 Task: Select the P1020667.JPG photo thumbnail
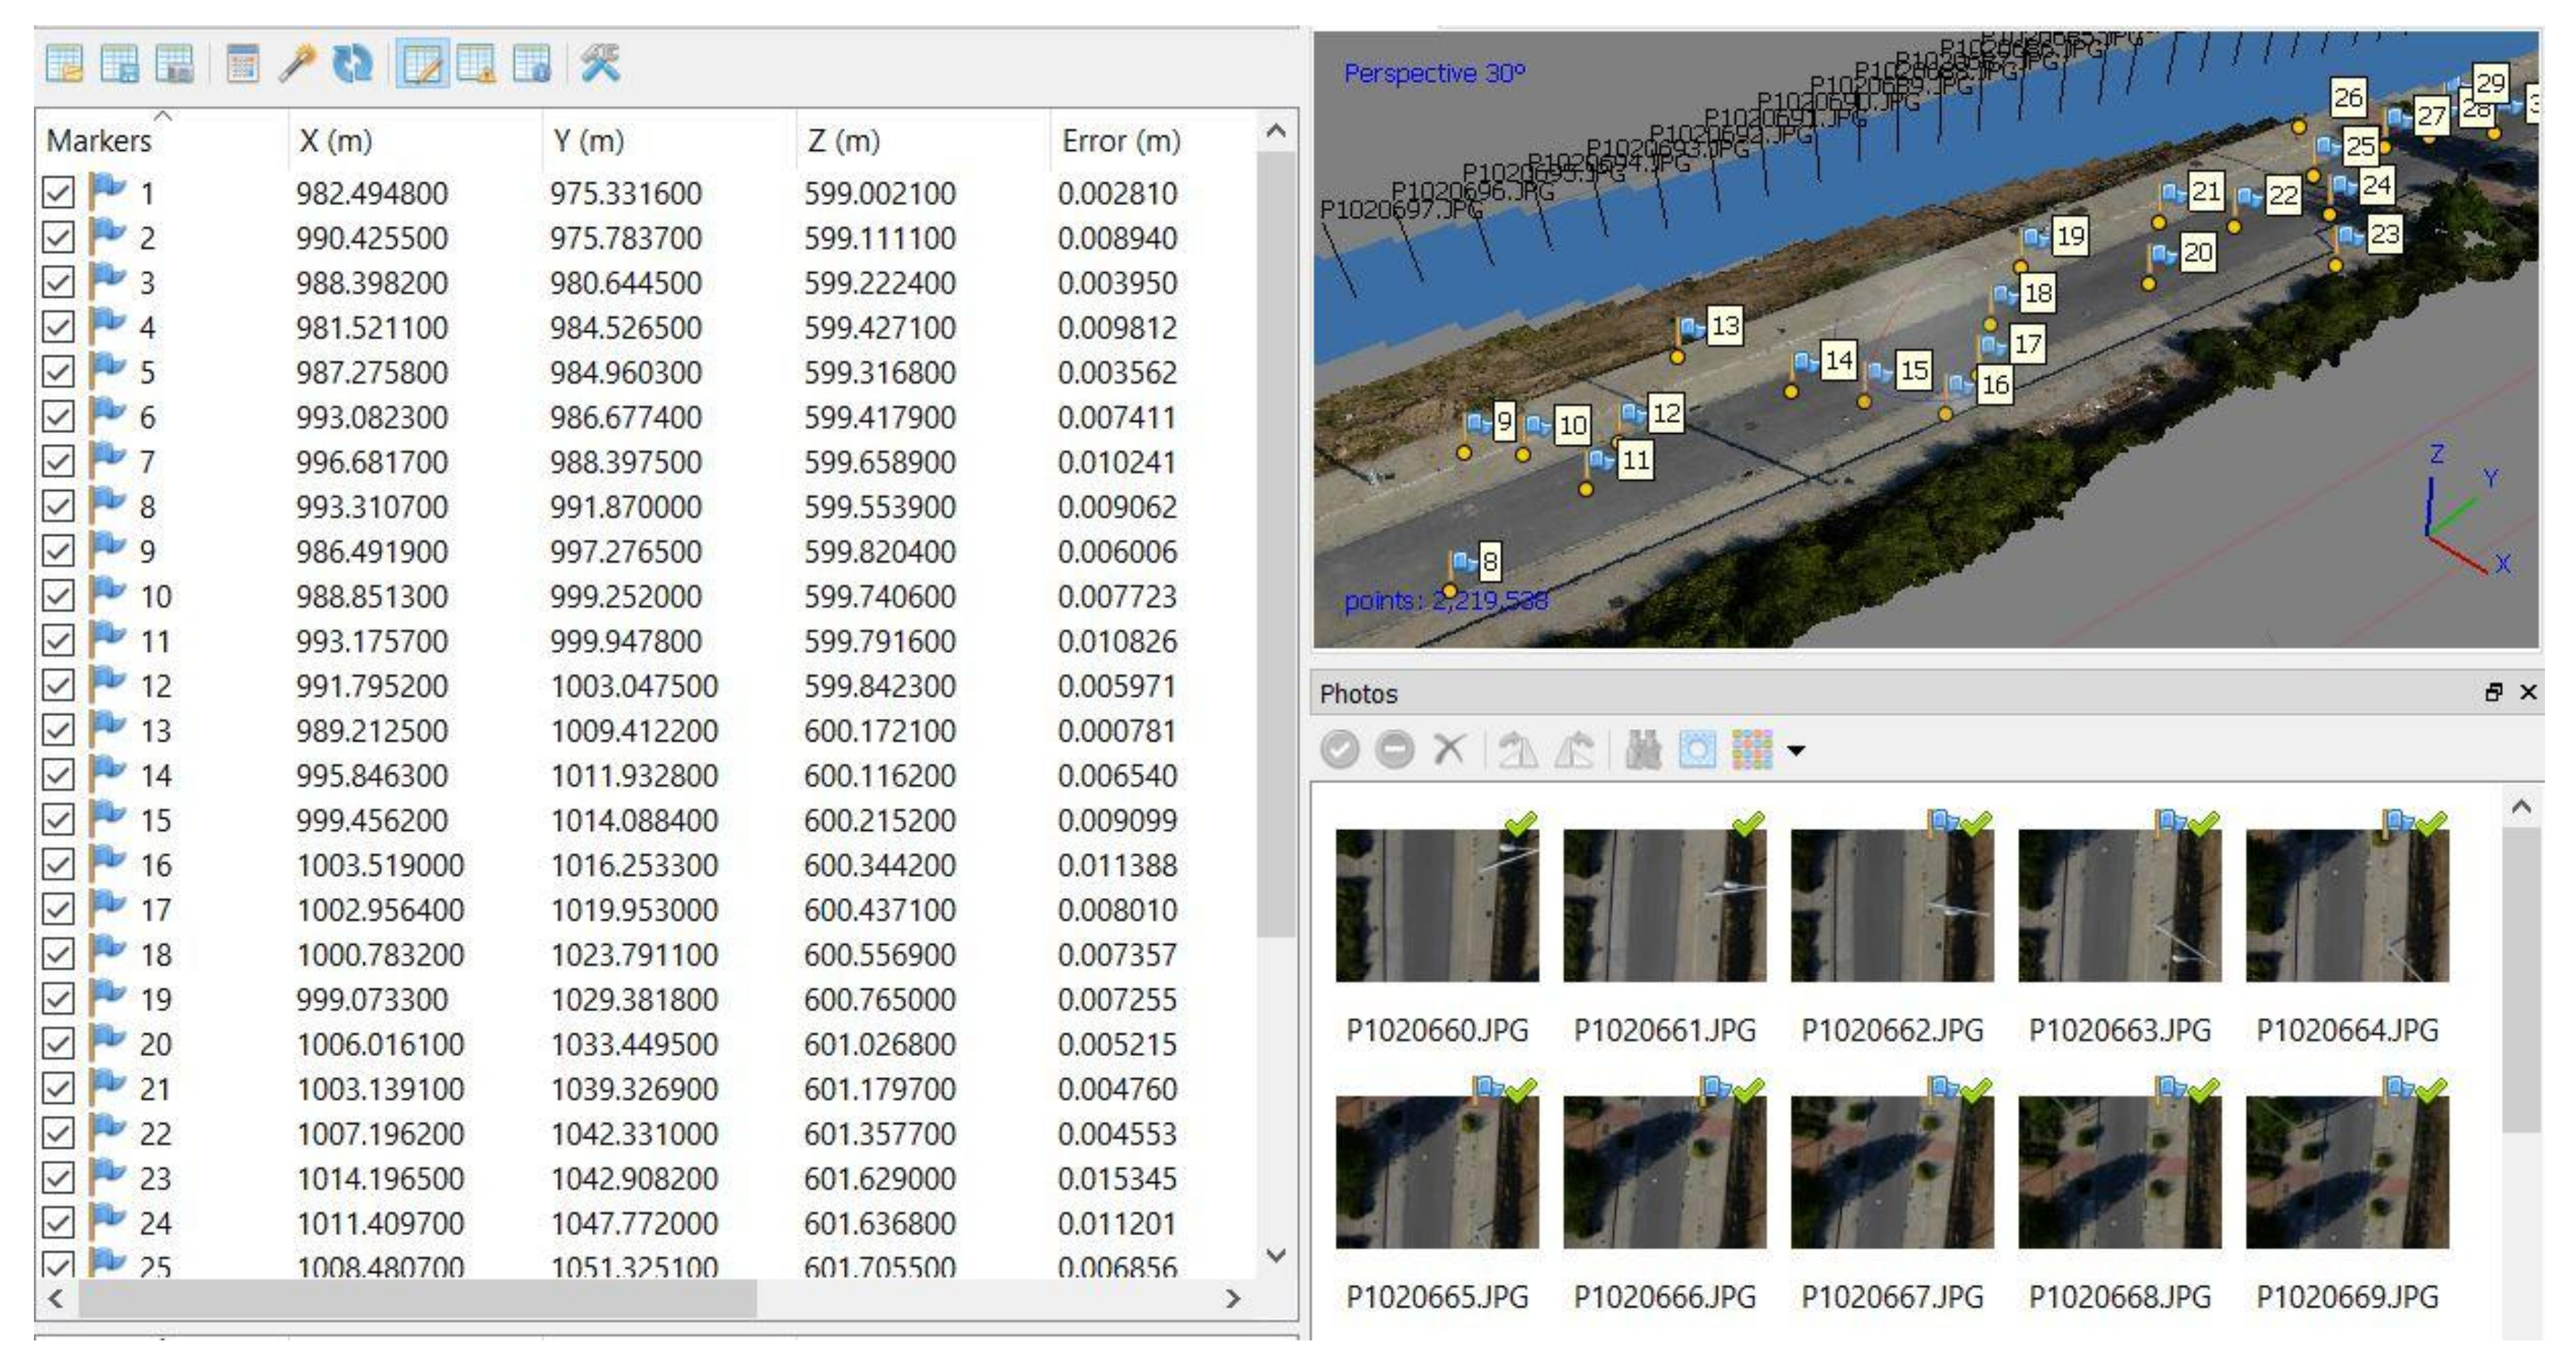tap(1891, 1172)
